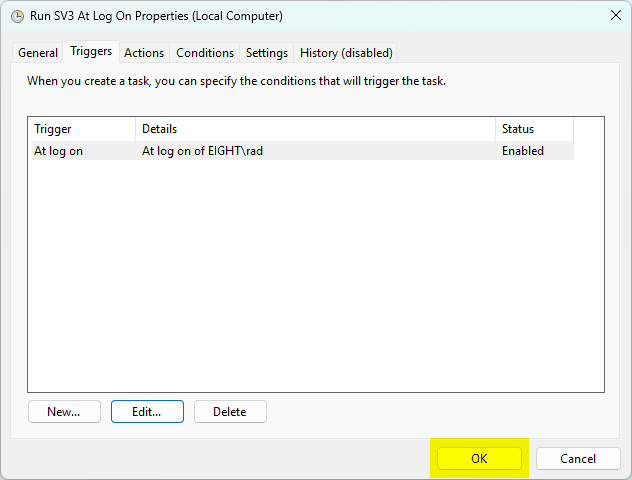Click empty space in the triggers list
The image size is (632, 480).
pyautogui.click(x=315, y=280)
